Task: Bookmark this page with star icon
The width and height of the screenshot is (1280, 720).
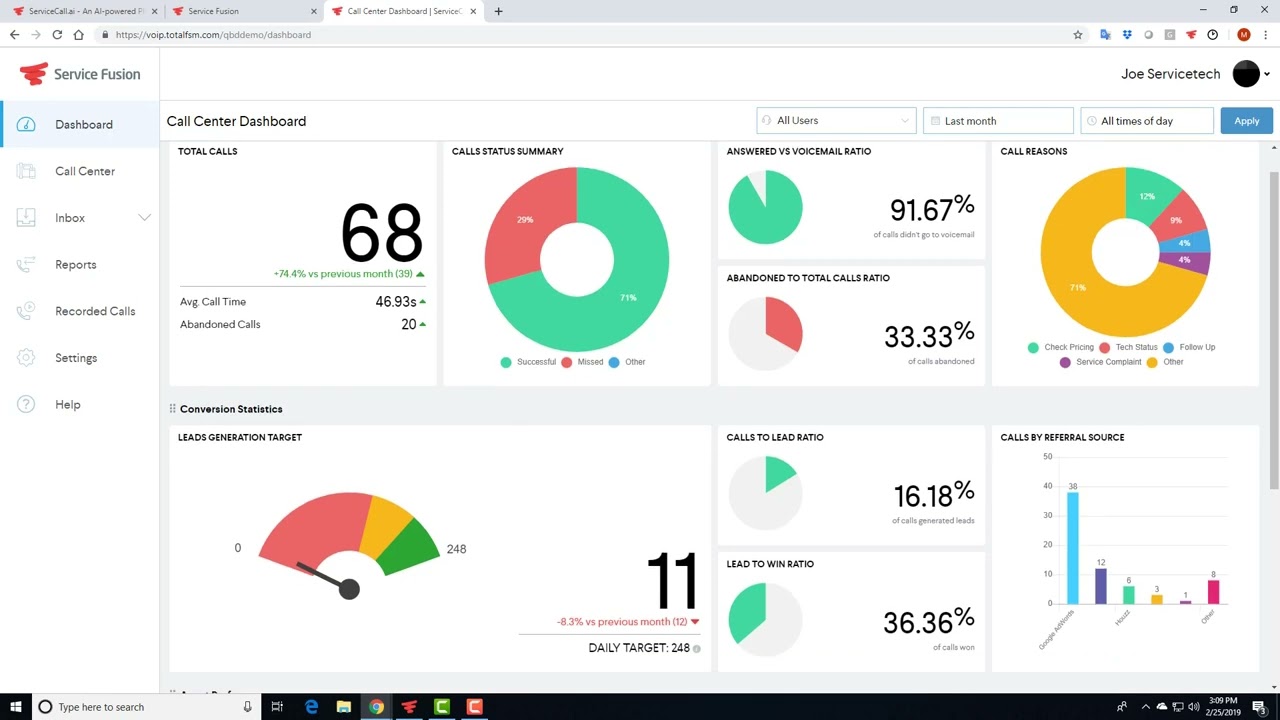Action: click(1078, 35)
